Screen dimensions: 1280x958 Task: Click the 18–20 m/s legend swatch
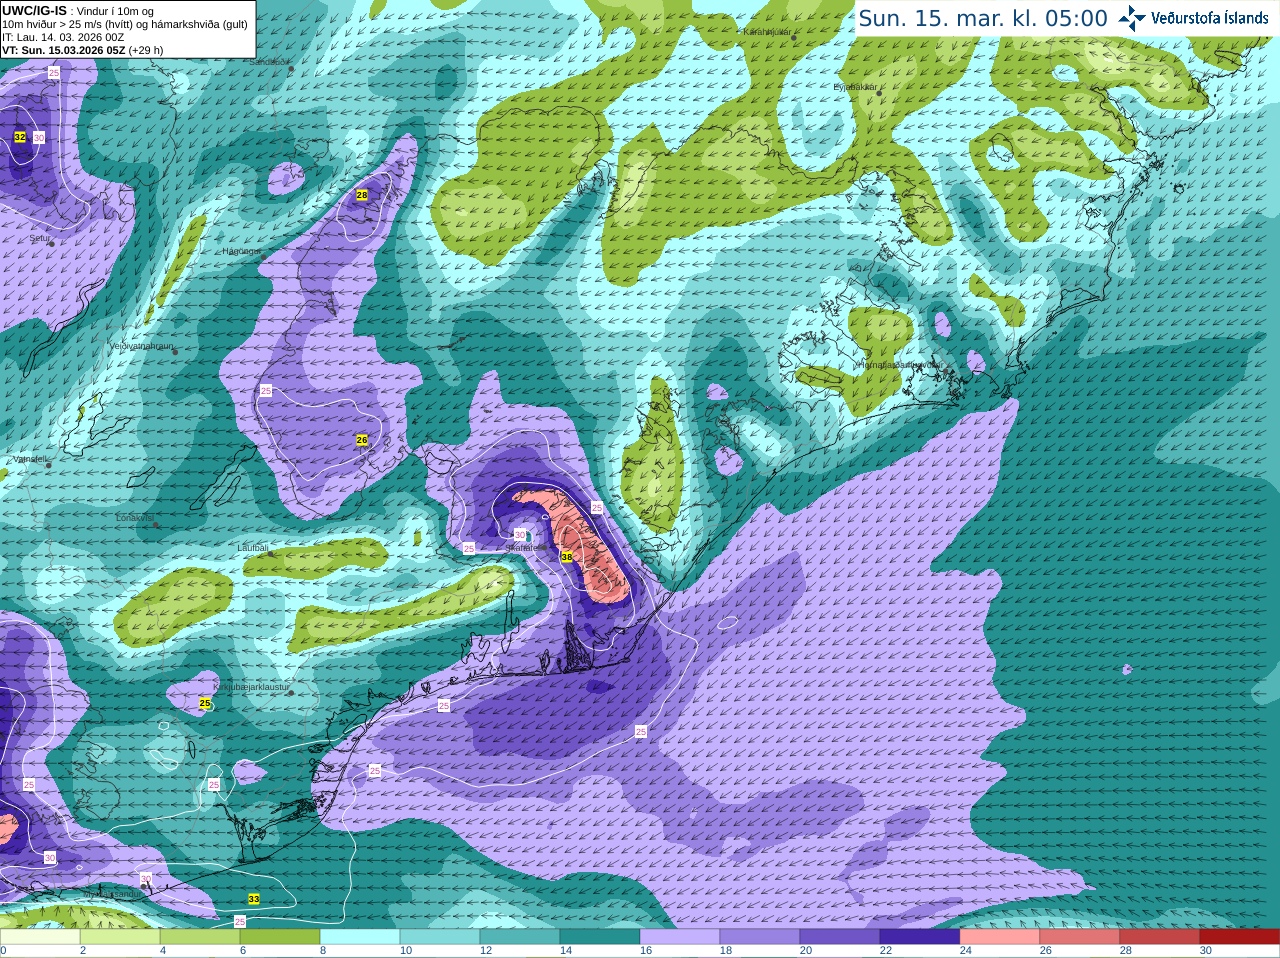pyautogui.click(x=760, y=937)
